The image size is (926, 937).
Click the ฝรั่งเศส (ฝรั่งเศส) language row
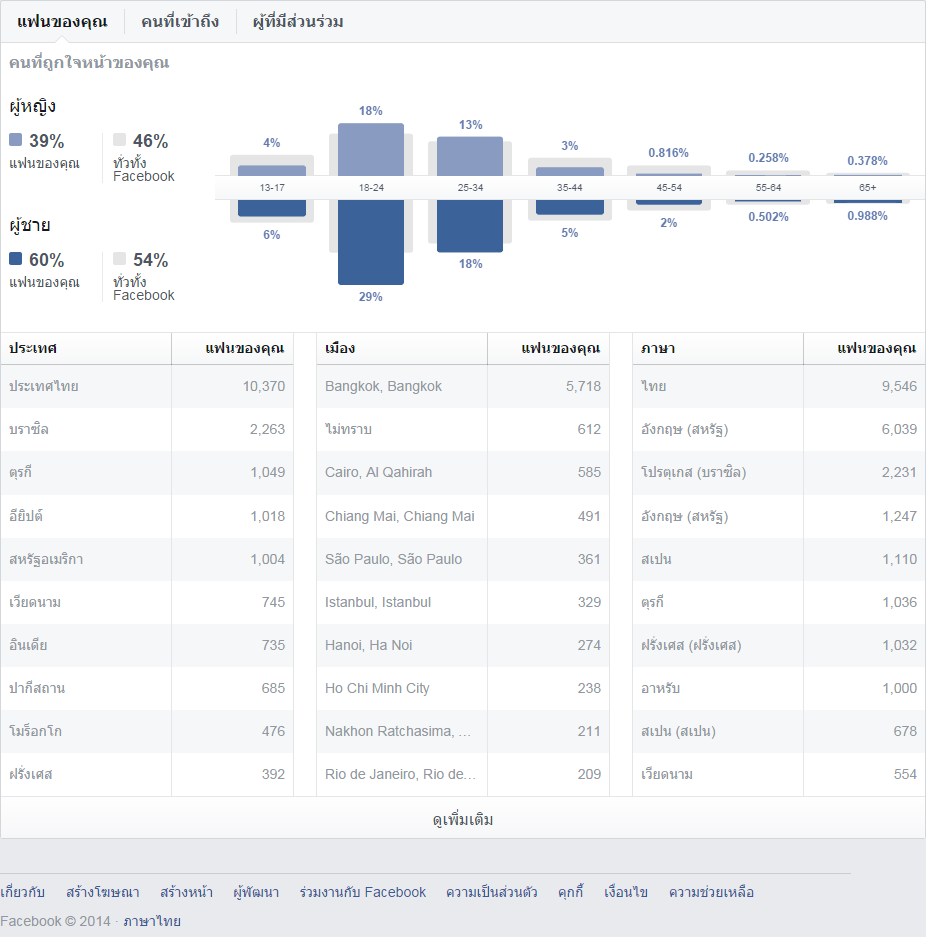[x=779, y=645]
